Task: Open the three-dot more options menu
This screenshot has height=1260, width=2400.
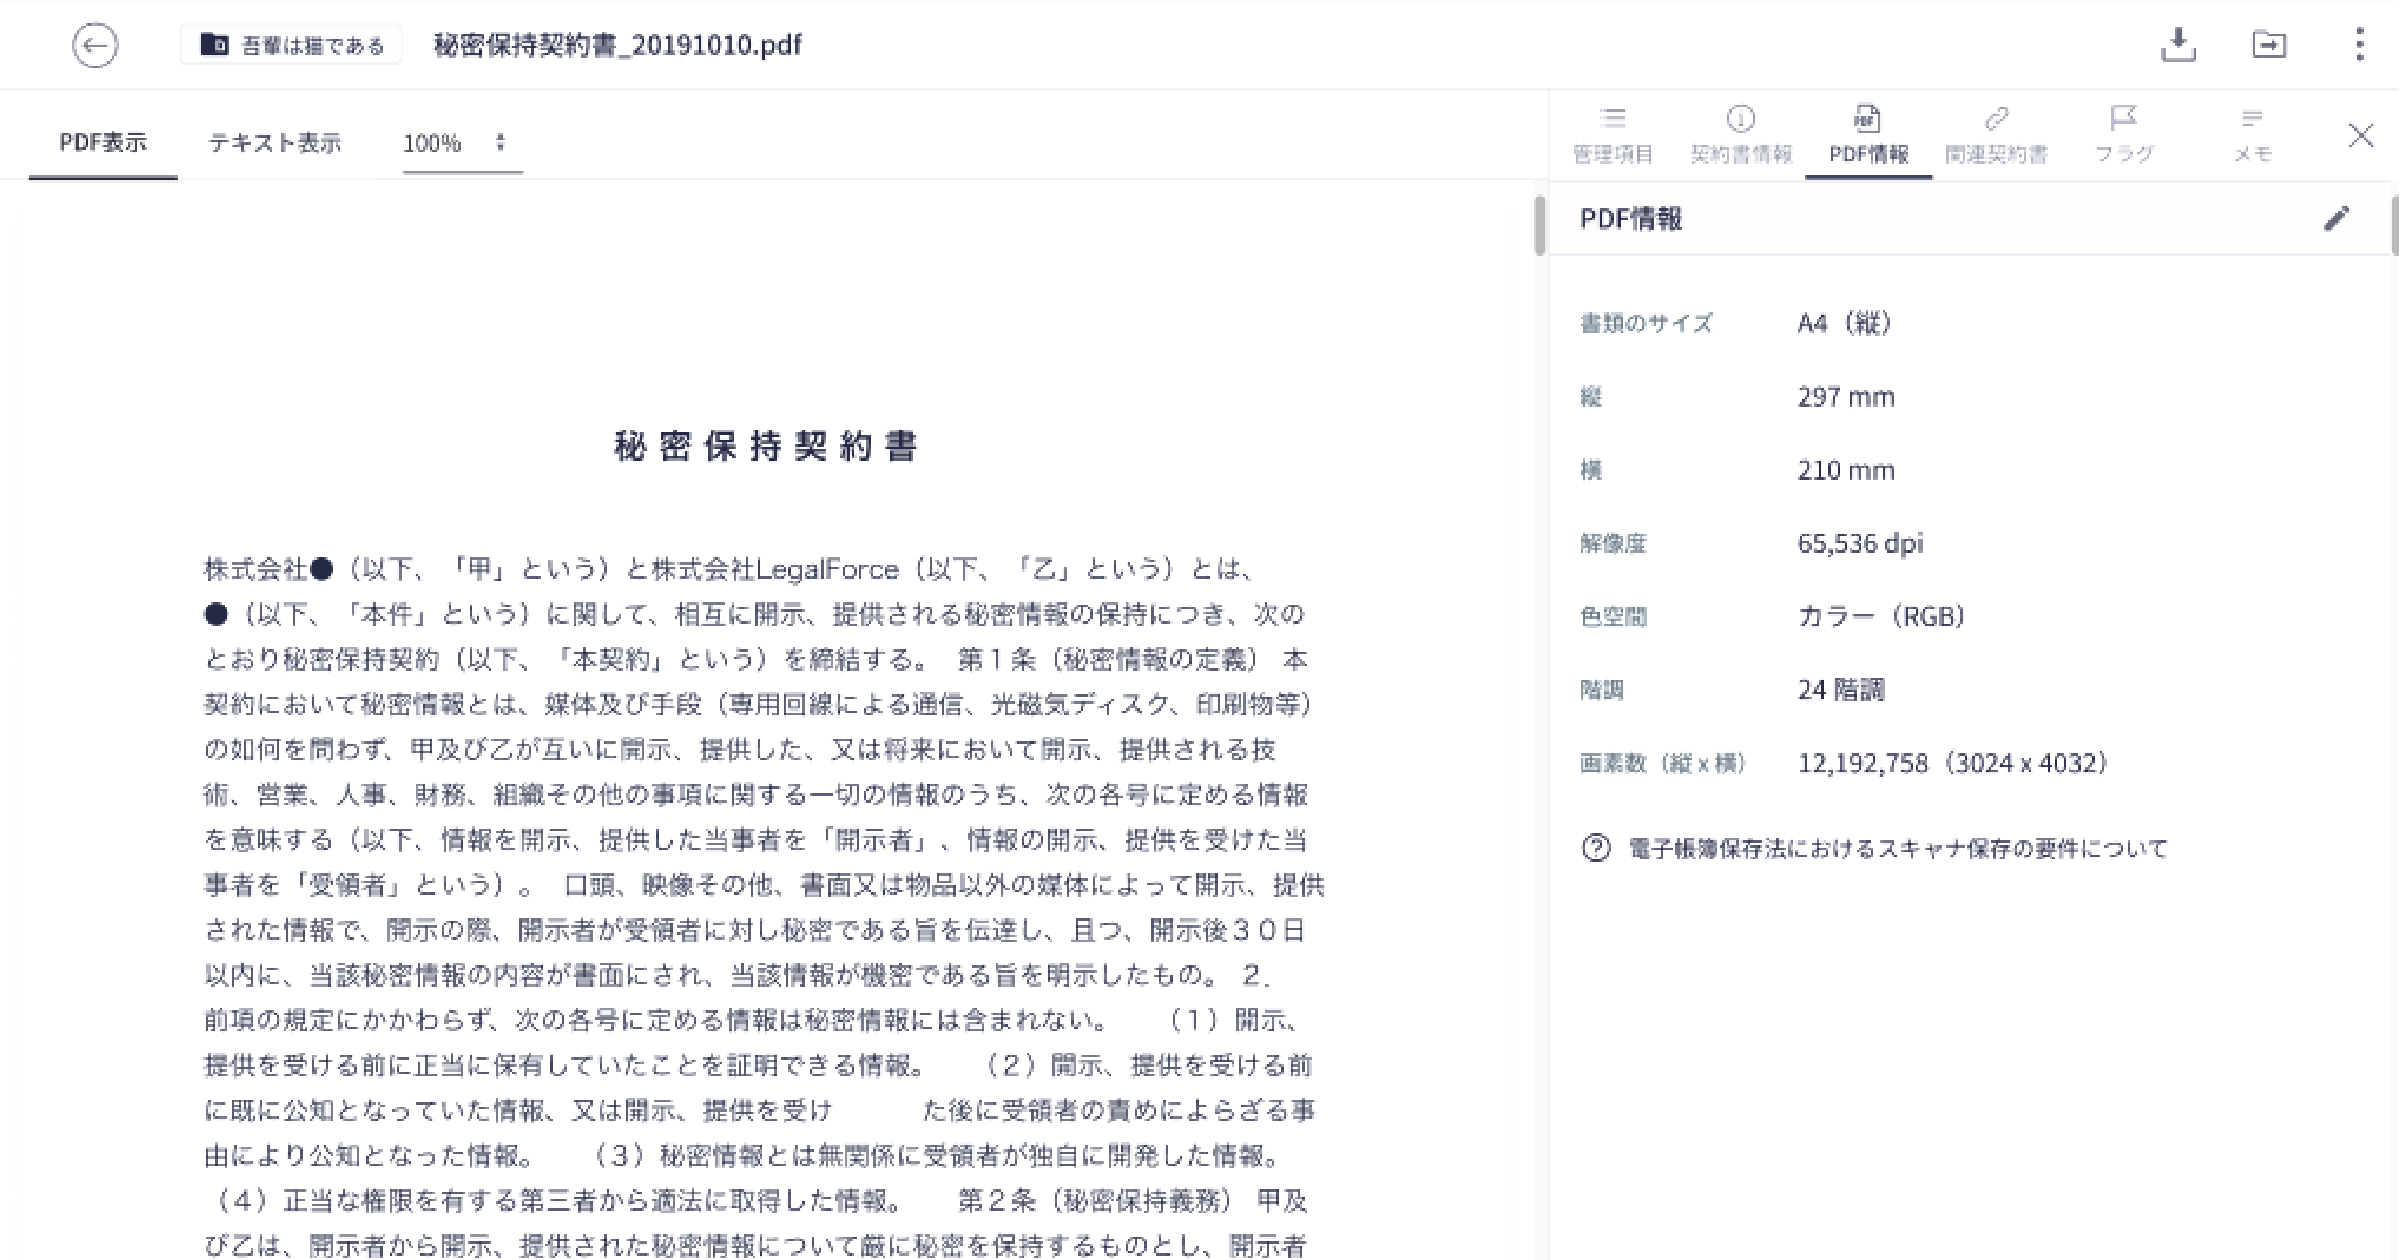Action: pos(2359,45)
